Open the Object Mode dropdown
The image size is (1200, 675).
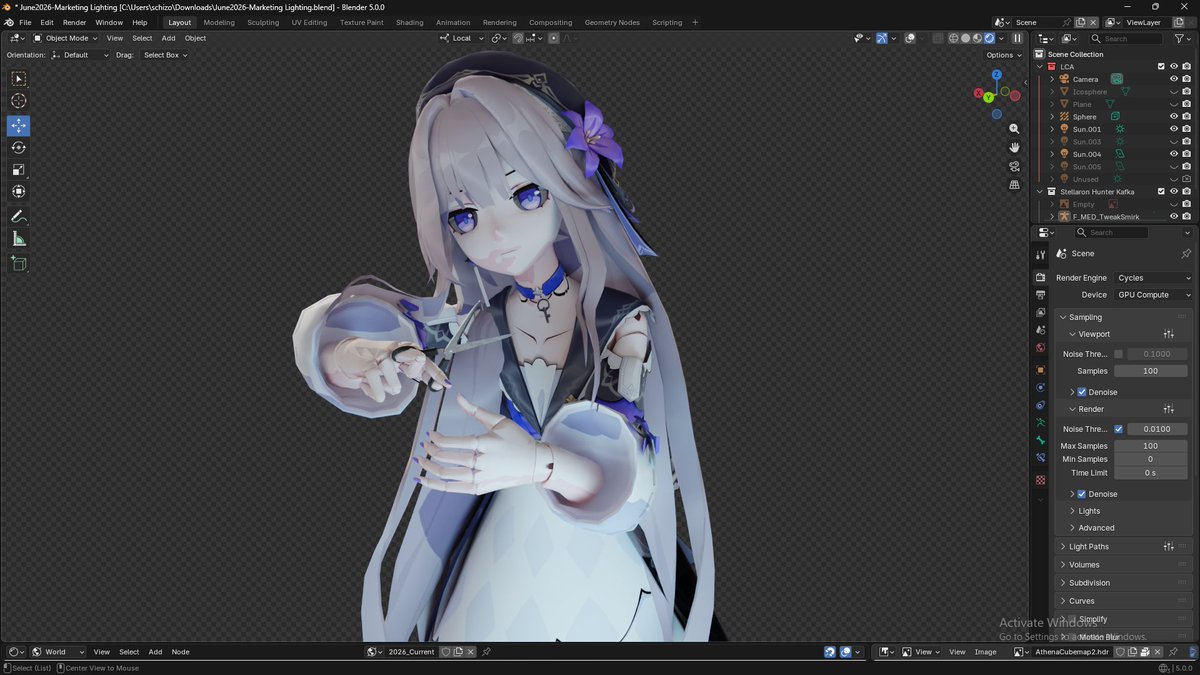65,38
